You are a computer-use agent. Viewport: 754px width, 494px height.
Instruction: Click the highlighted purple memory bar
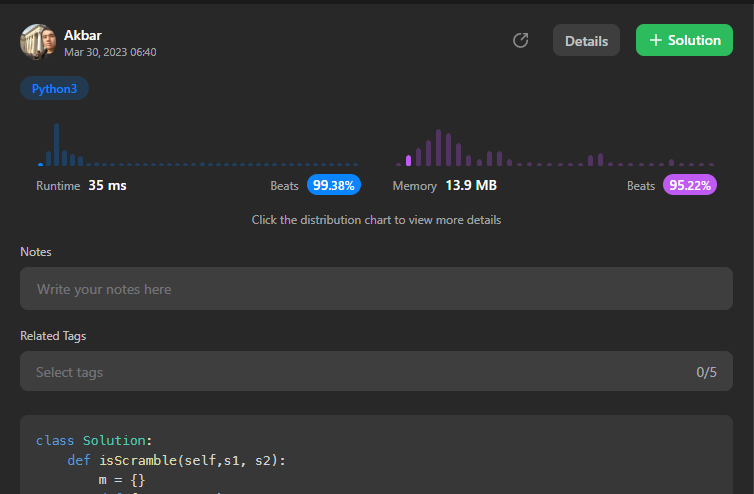point(408,160)
